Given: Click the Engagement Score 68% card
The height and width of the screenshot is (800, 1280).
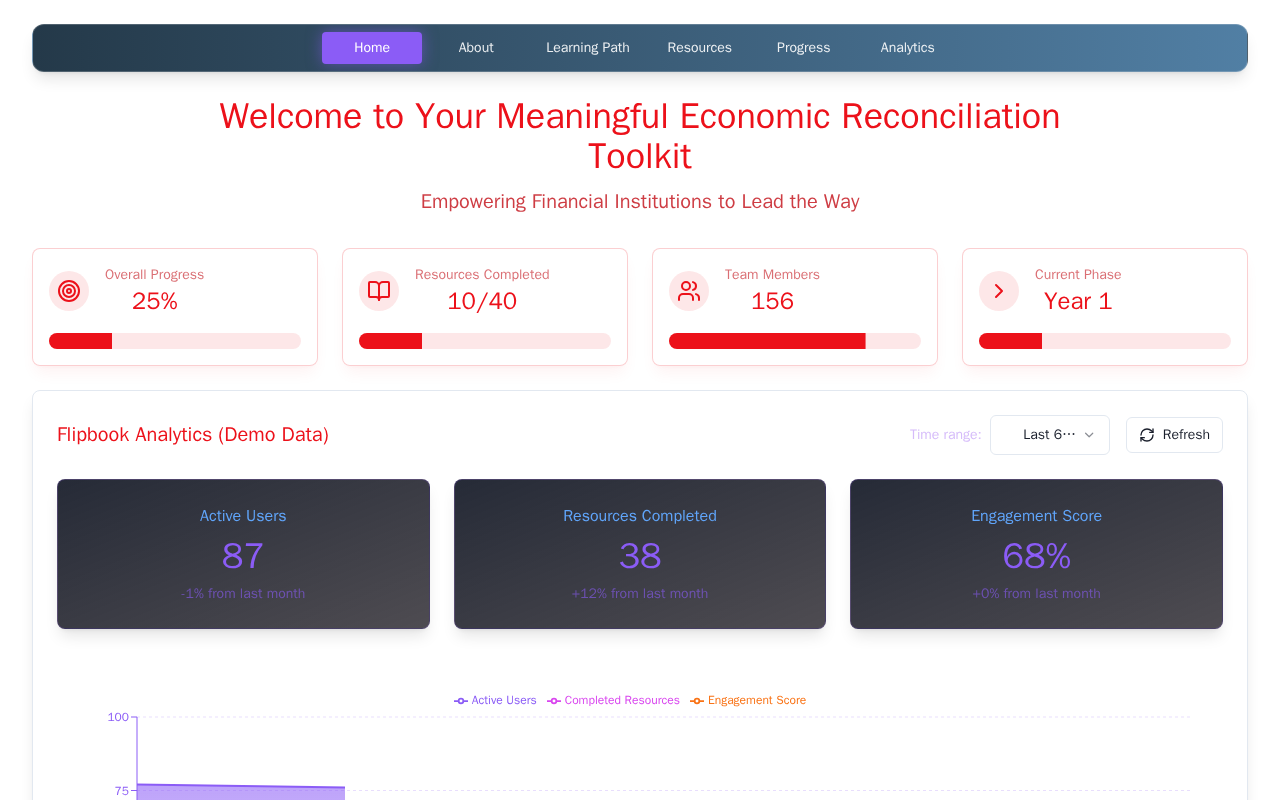Looking at the screenshot, I should coord(1036,554).
